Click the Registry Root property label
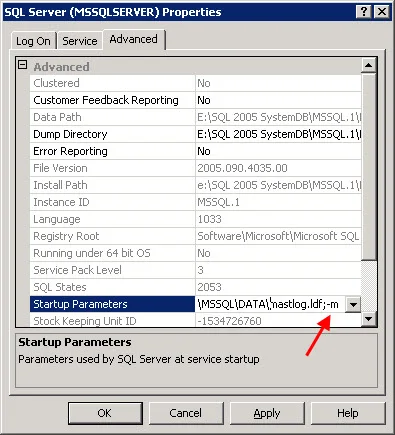395x435 pixels. [x=112, y=236]
